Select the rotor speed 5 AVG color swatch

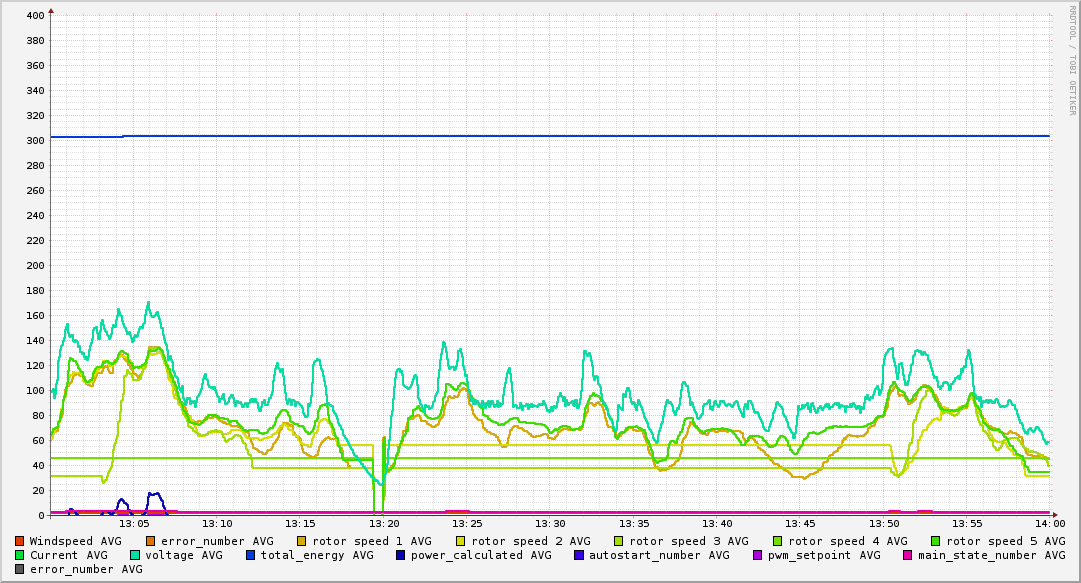(936, 542)
